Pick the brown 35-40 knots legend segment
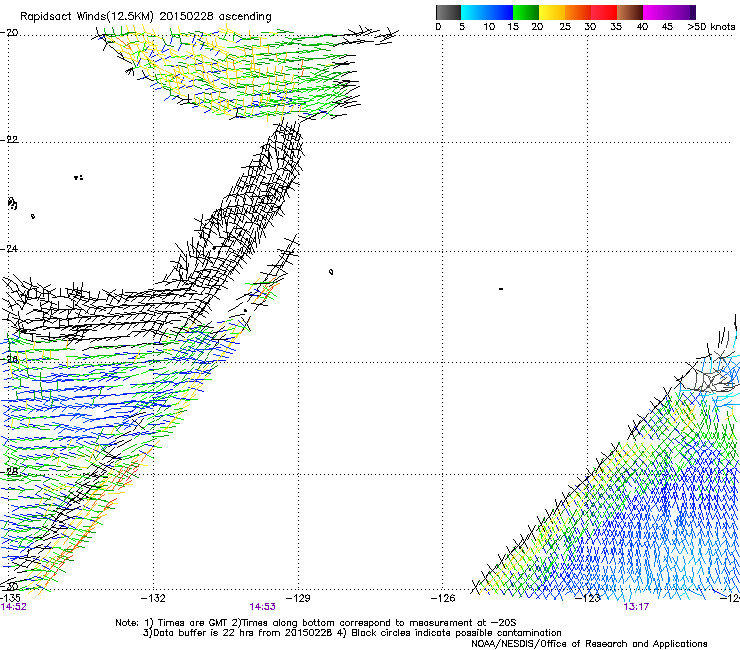740x650 pixels. point(630,12)
